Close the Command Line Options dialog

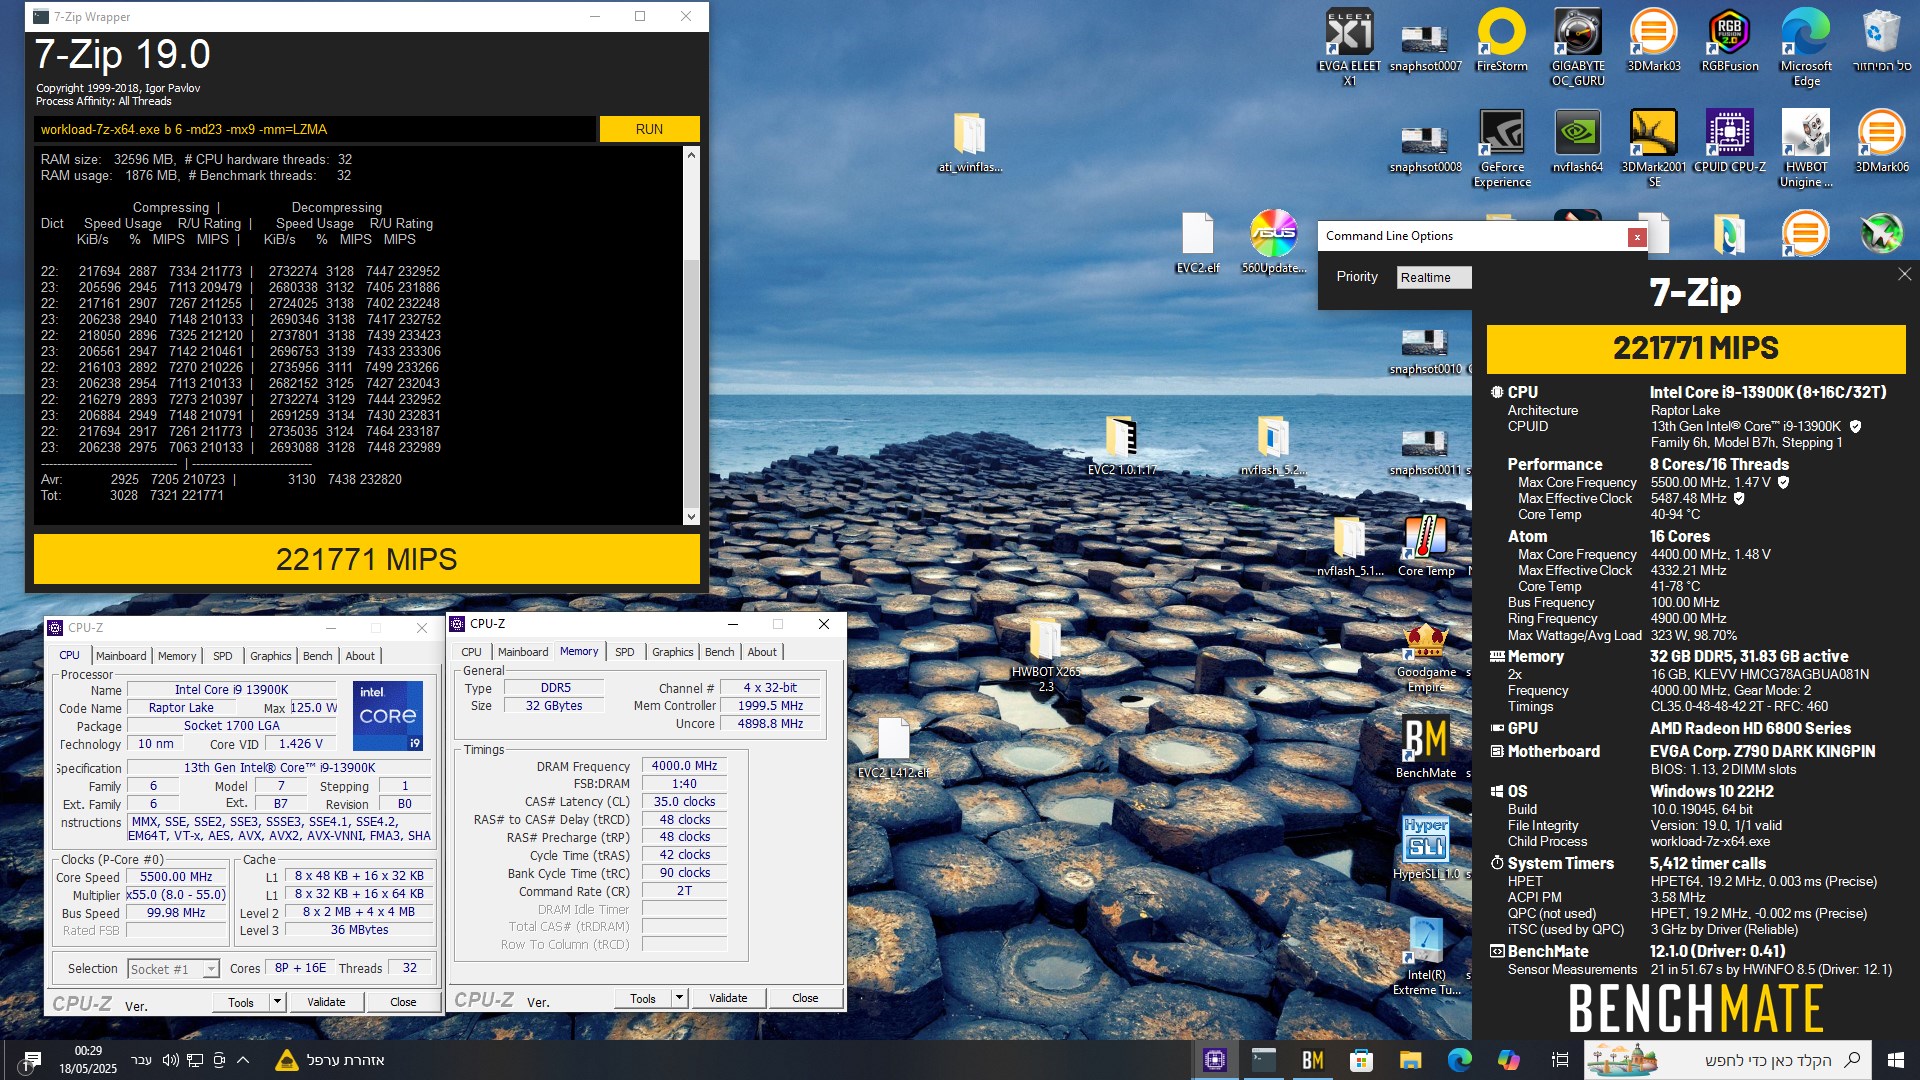coord(1637,237)
